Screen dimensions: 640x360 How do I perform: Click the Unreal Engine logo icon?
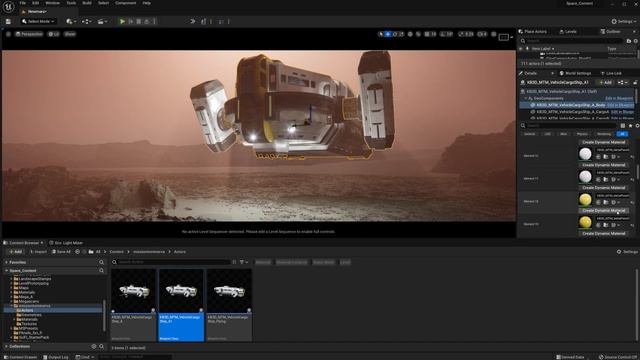(x=8, y=7)
